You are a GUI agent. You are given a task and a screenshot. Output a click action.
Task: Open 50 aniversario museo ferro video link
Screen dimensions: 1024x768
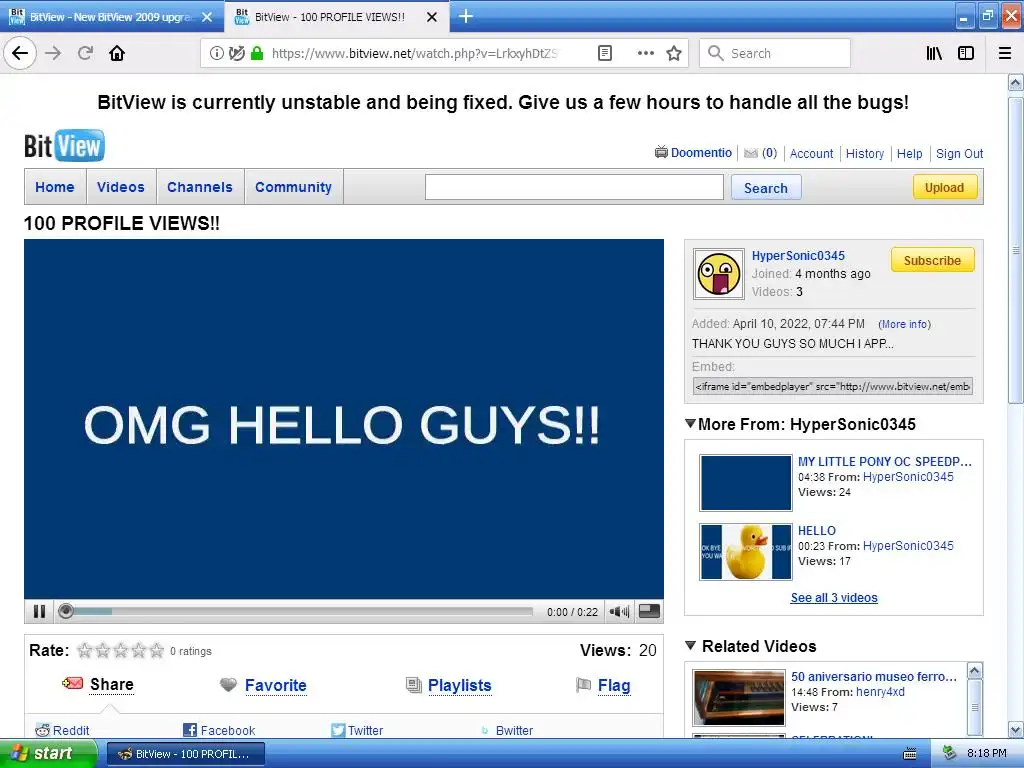click(874, 677)
